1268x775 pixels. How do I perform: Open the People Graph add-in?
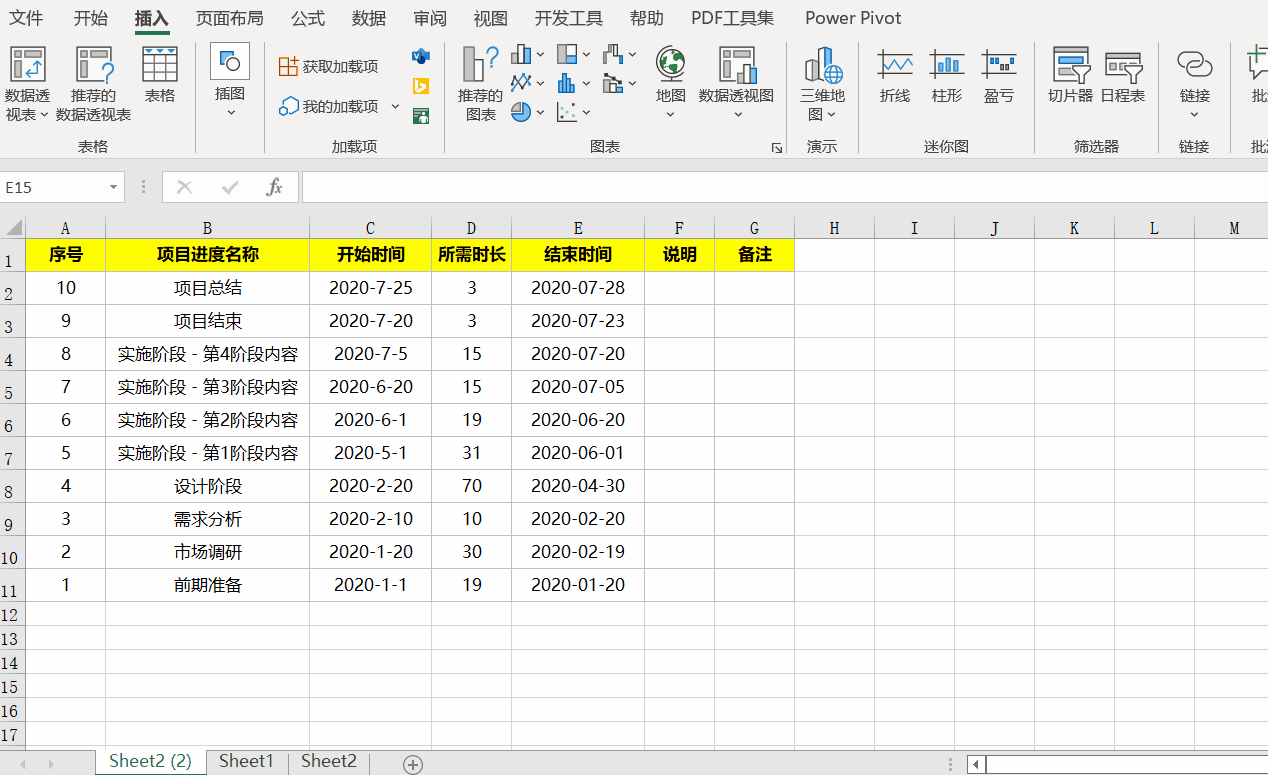pyautogui.click(x=421, y=116)
